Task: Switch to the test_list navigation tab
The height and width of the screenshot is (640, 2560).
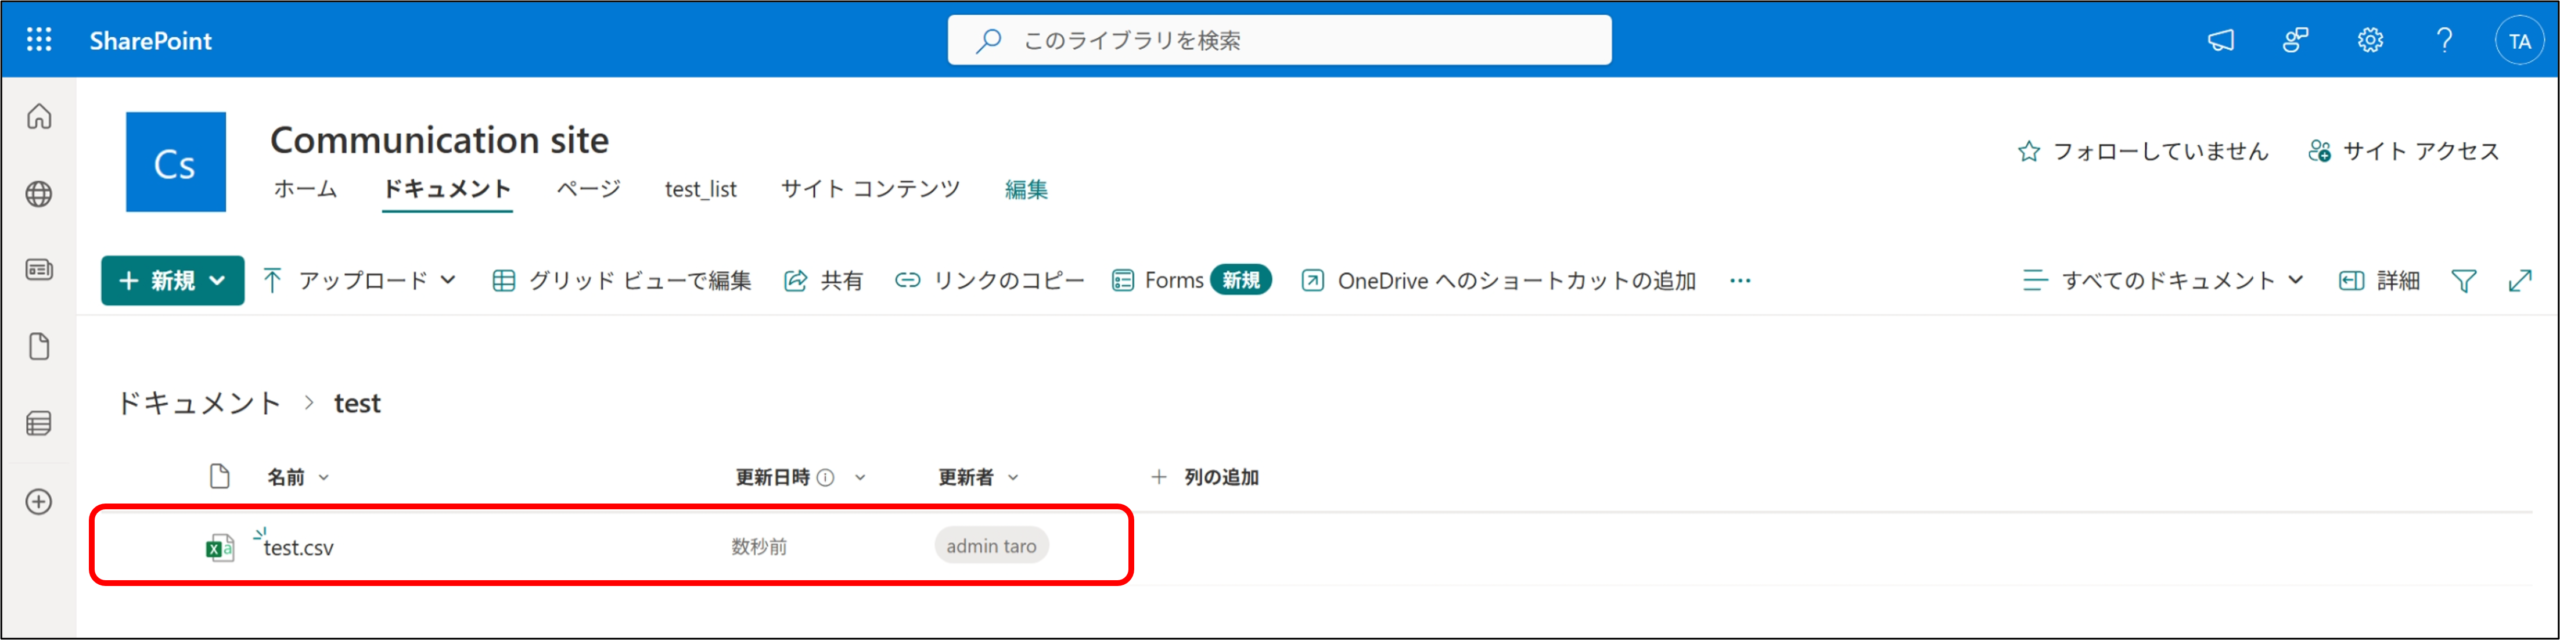Action: (x=700, y=189)
